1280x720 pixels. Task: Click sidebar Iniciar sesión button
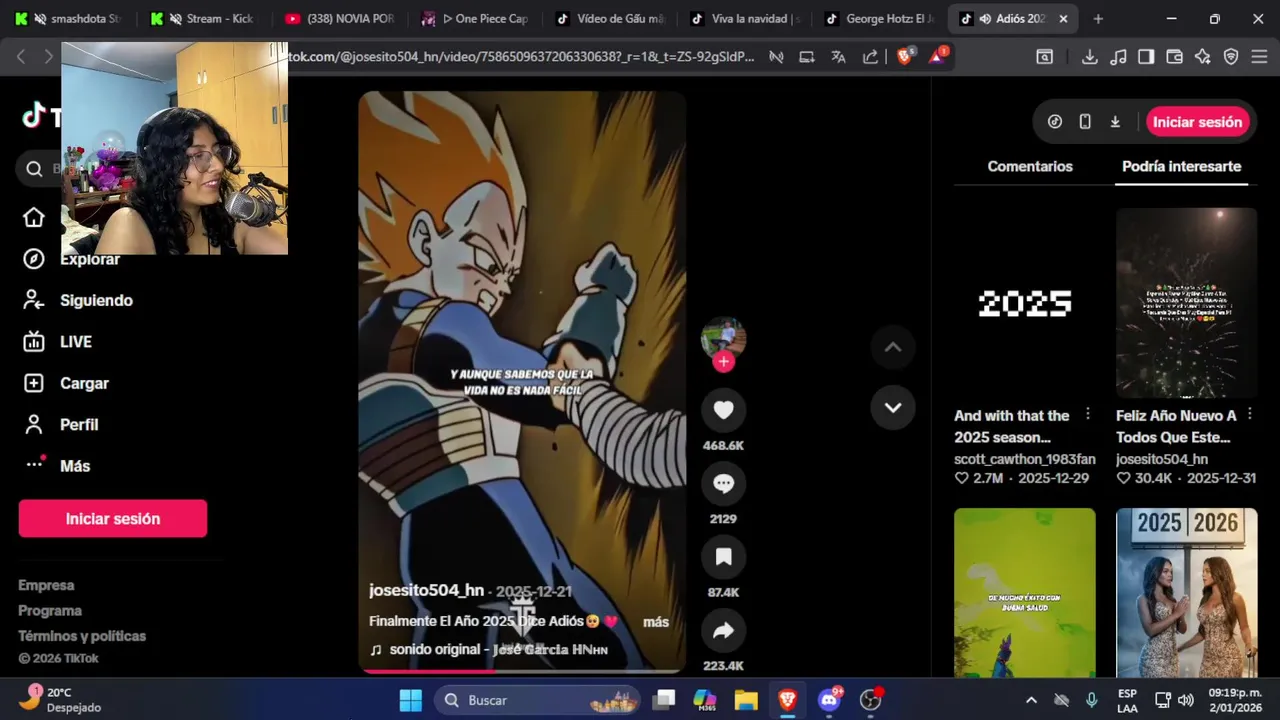[113, 519]
